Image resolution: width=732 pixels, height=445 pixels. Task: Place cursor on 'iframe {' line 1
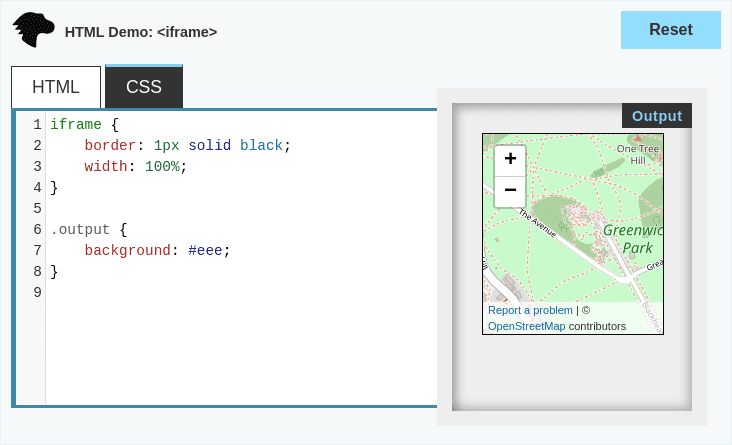tap(84, 125)
